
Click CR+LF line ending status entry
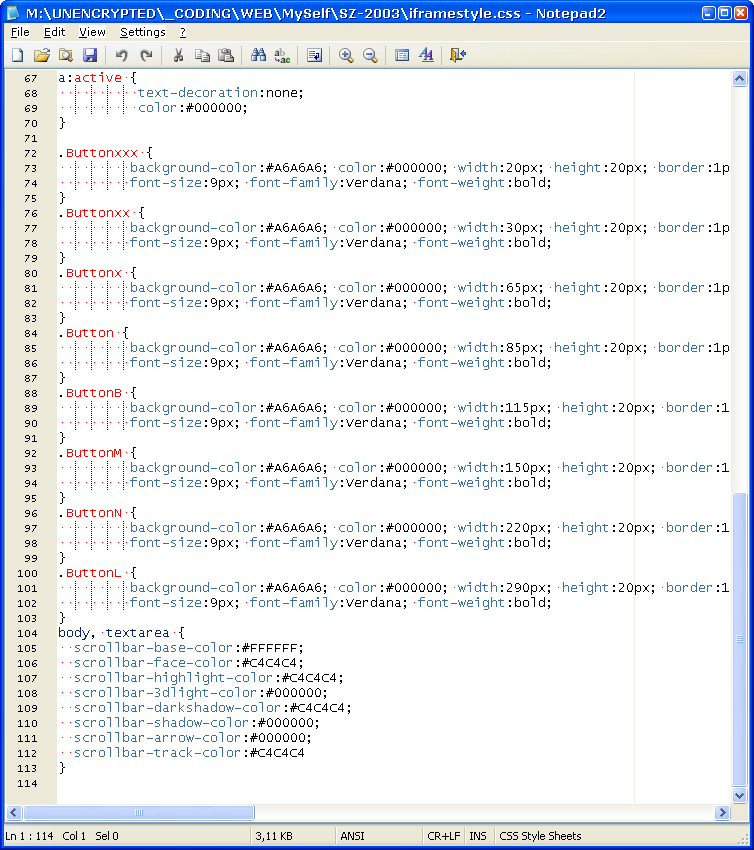click(x=443, y=836)
